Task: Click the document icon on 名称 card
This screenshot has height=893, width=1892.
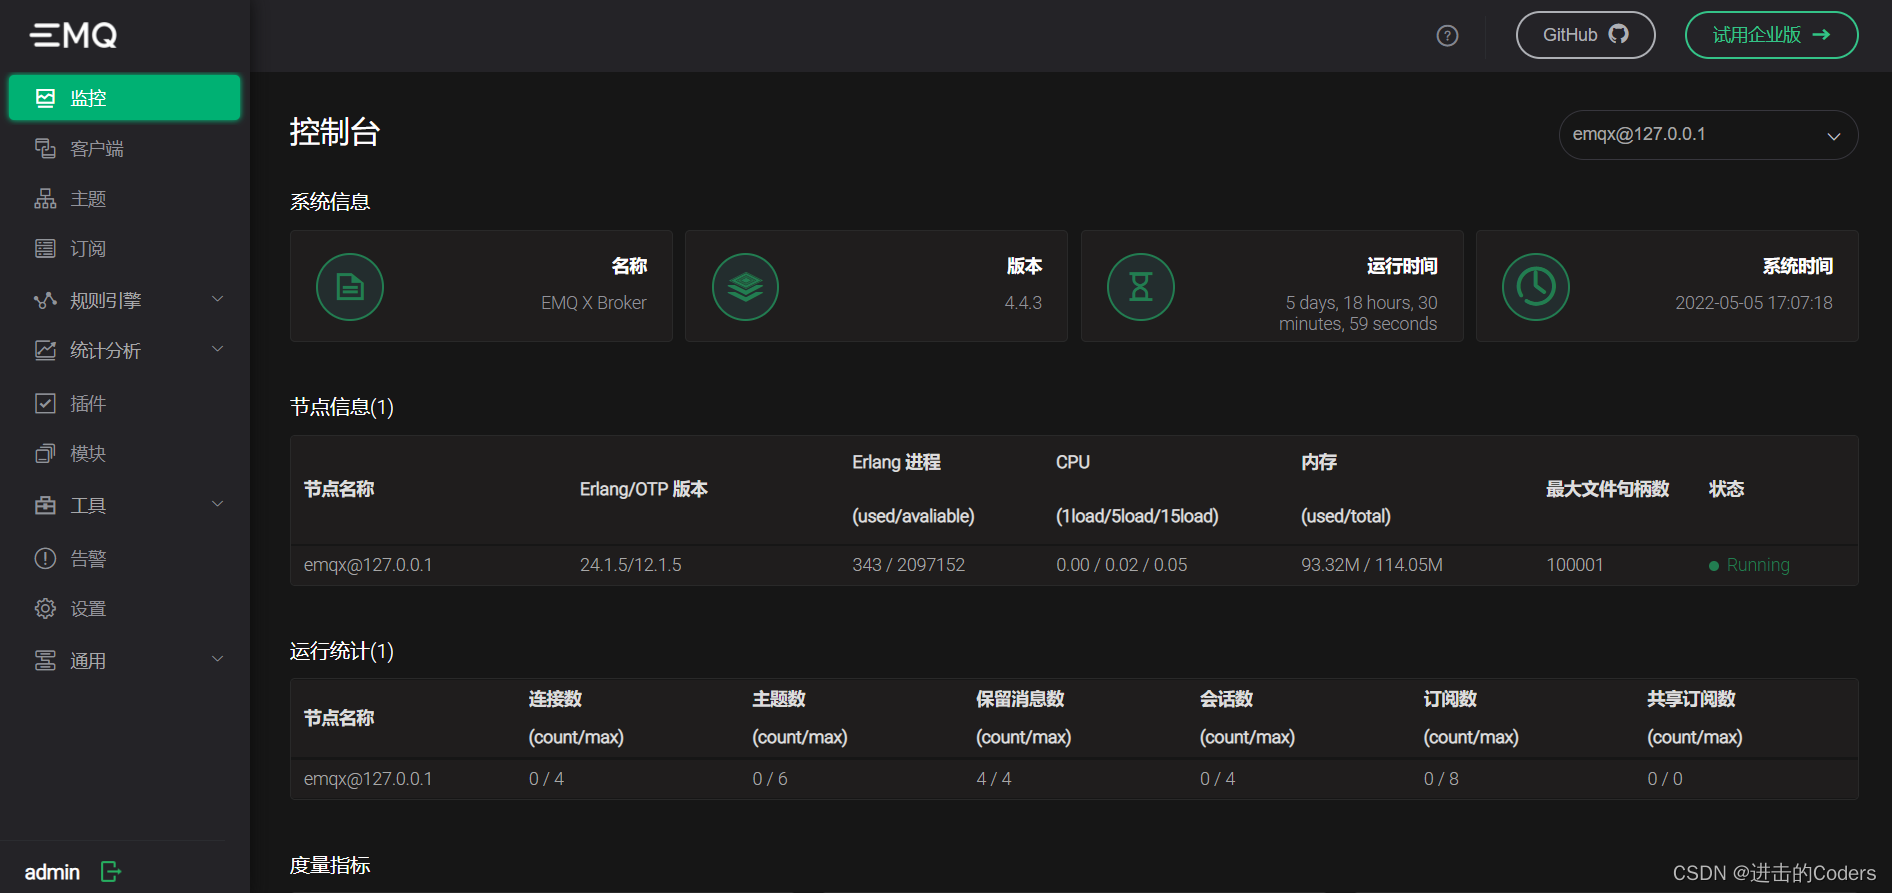Action: click(350, 287)
